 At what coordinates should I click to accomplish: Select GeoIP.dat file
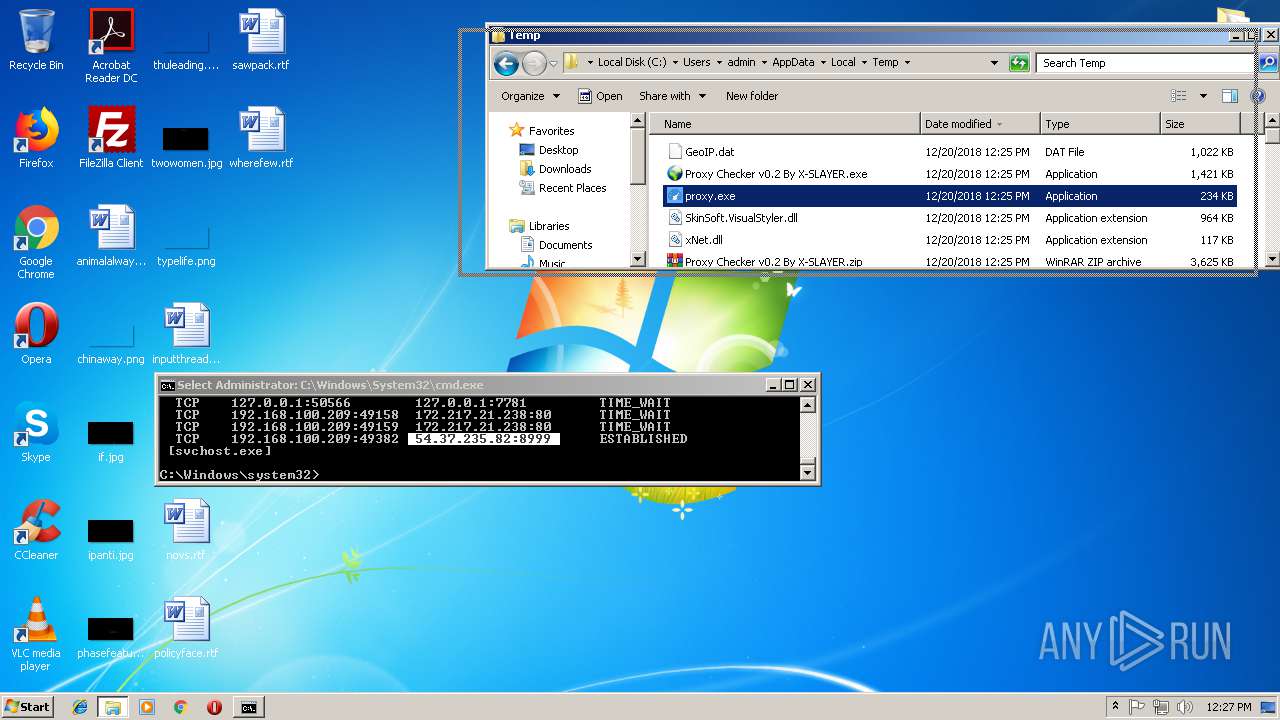pyautogui.click(x=950, y=152)
